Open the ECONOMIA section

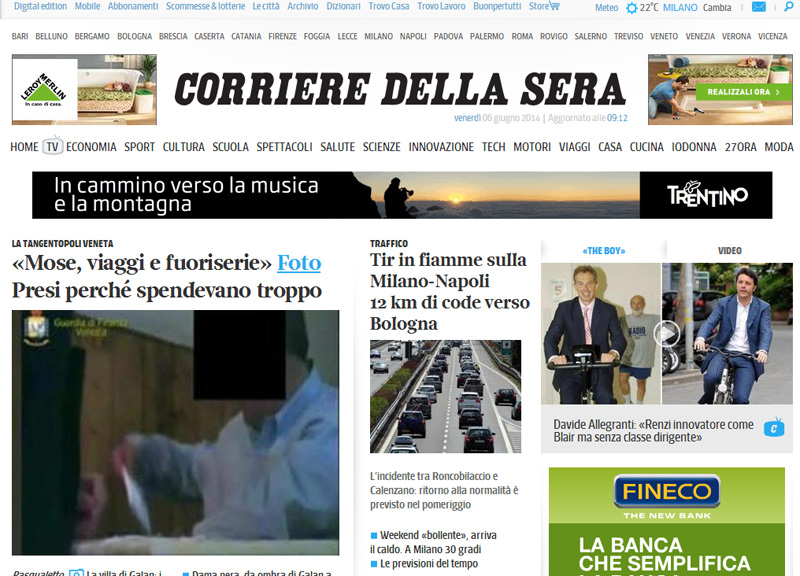[91, 147]
